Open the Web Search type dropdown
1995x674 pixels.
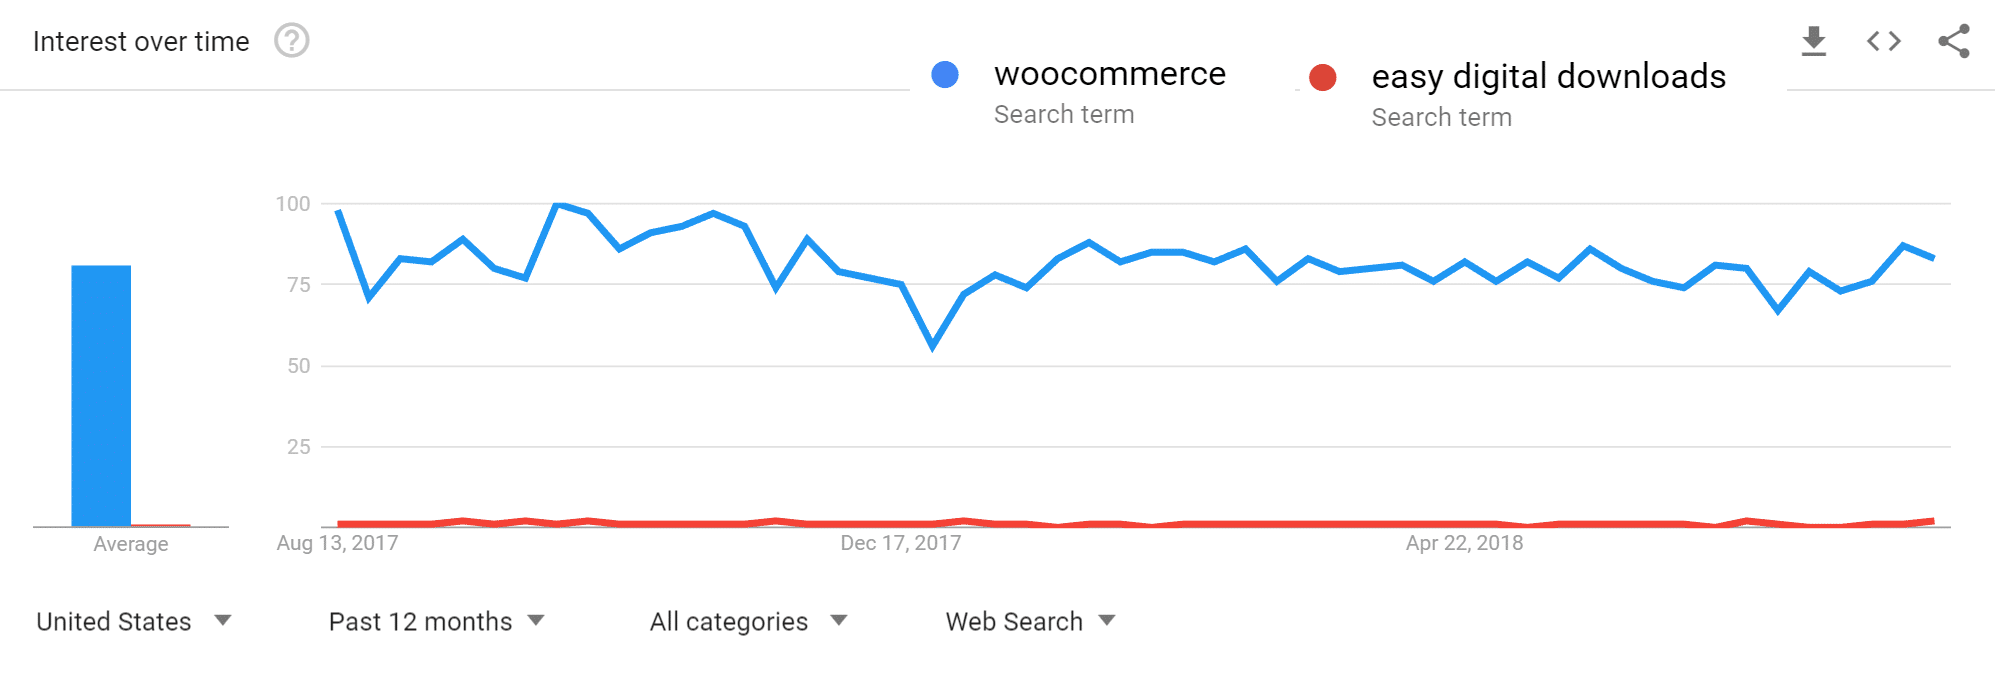pyautogui.click(x=1013, y=621)
